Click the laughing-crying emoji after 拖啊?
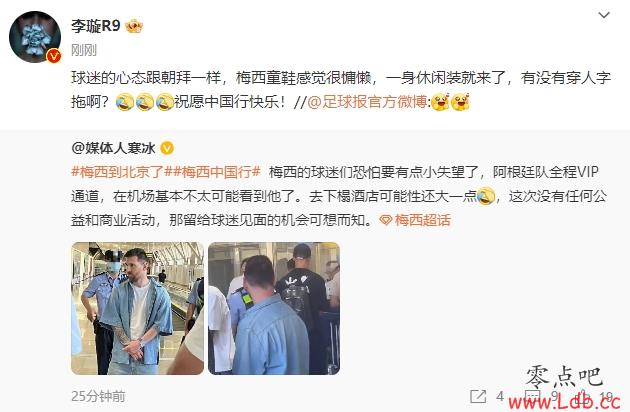This screenshot has width=630, height=412. 125,102
